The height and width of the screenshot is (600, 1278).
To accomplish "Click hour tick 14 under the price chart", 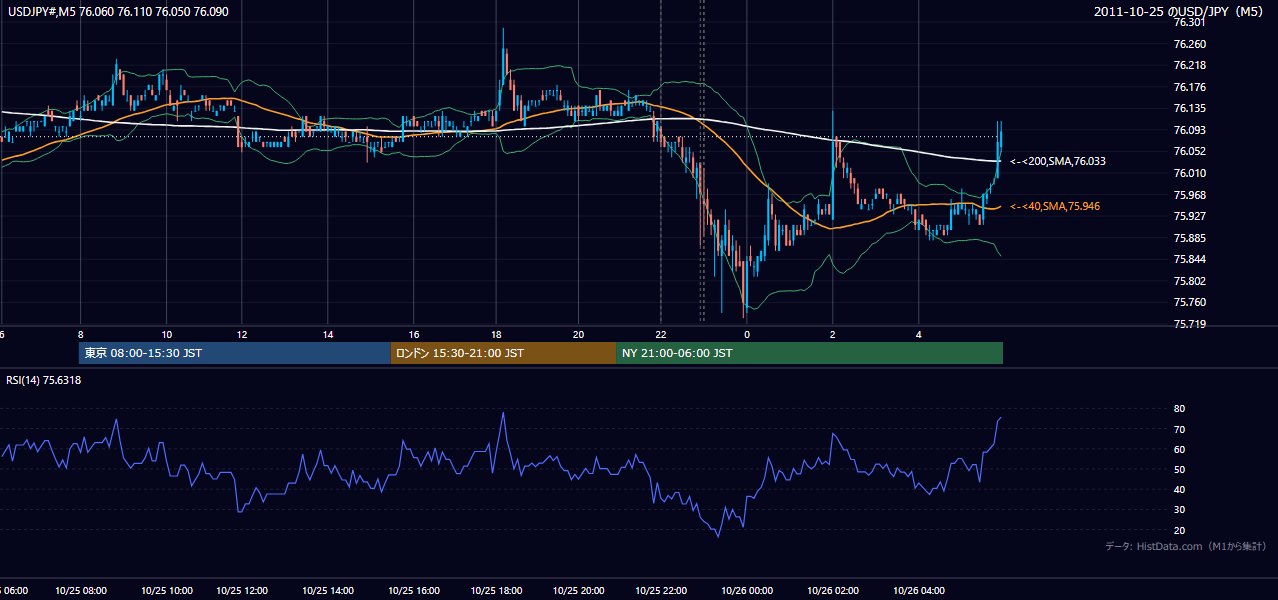I will (x=327, y=334).
